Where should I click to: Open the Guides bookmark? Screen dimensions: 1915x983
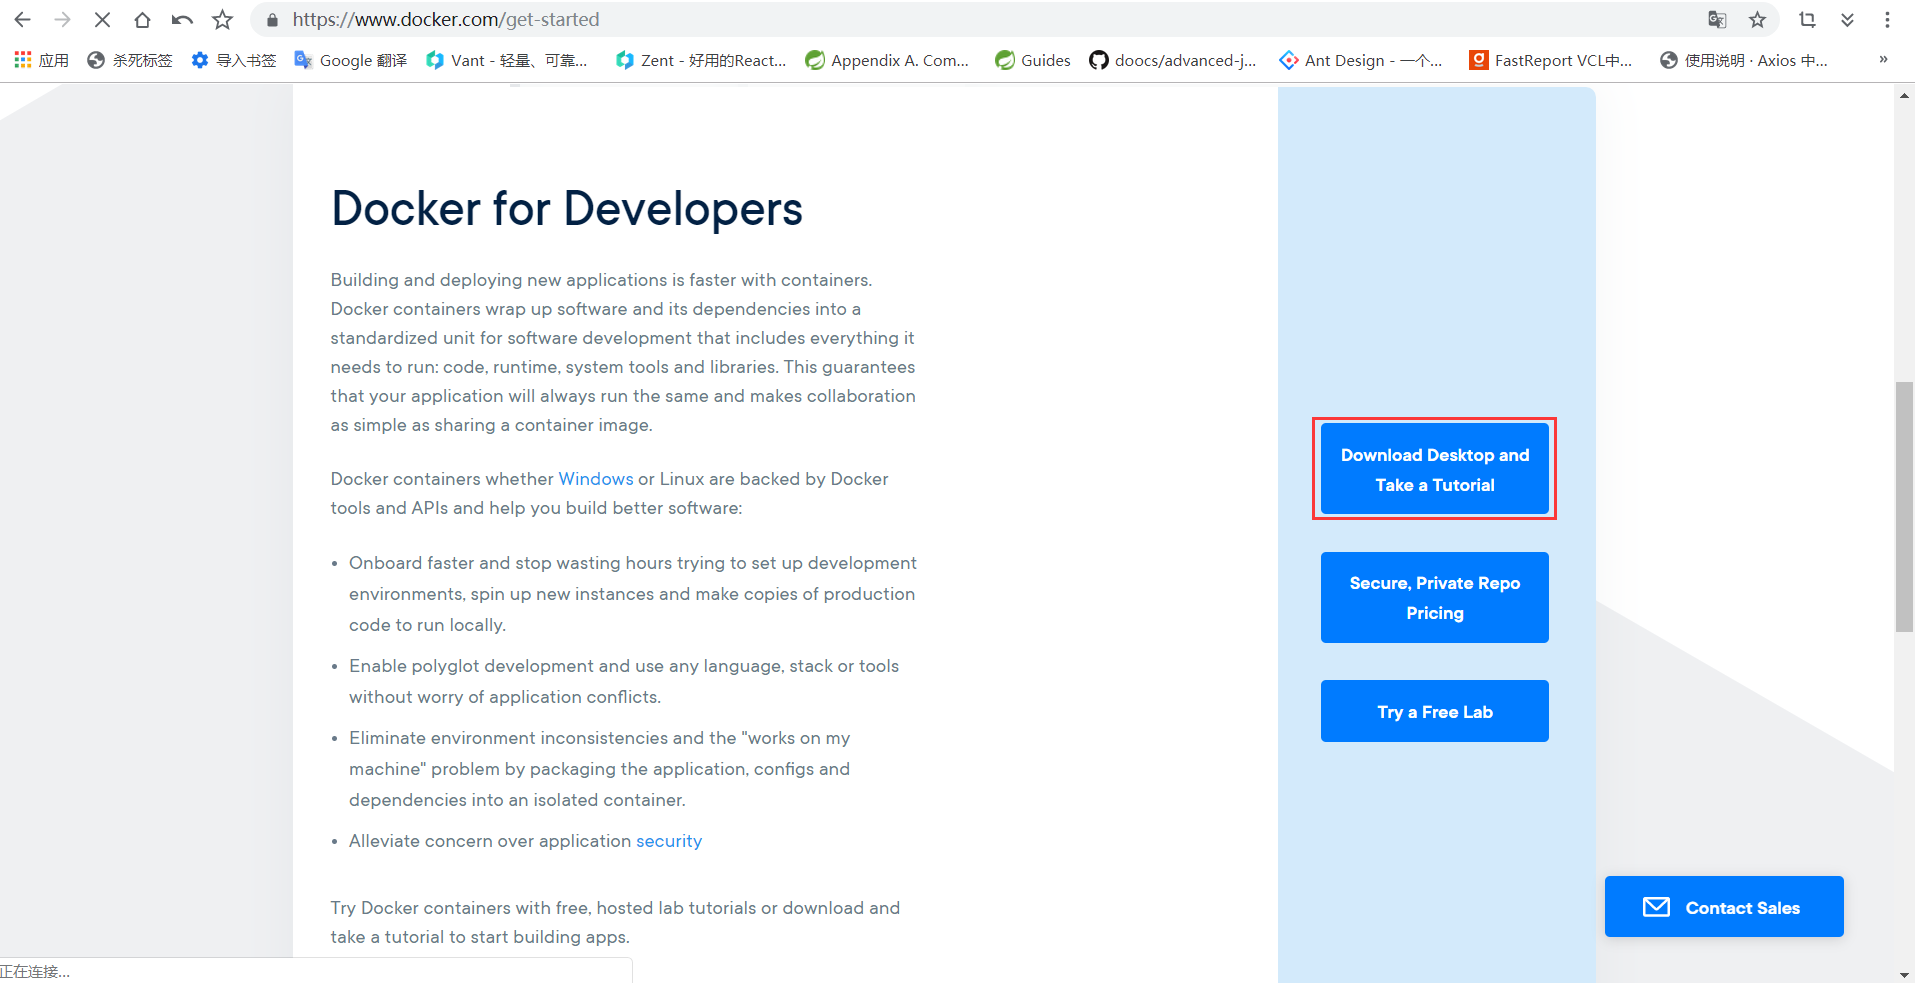pos(1033,60)
